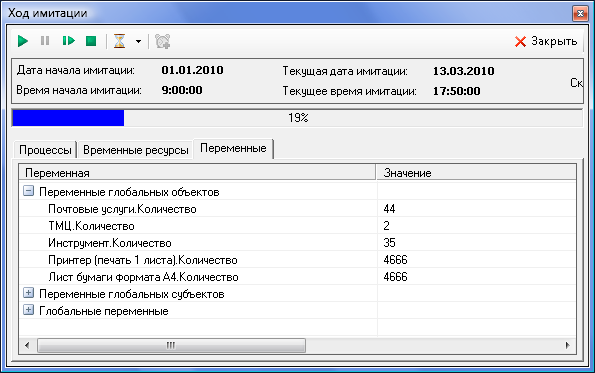
Task: Collapse Переменные глобальных объектов node
Action: (28, 191)
